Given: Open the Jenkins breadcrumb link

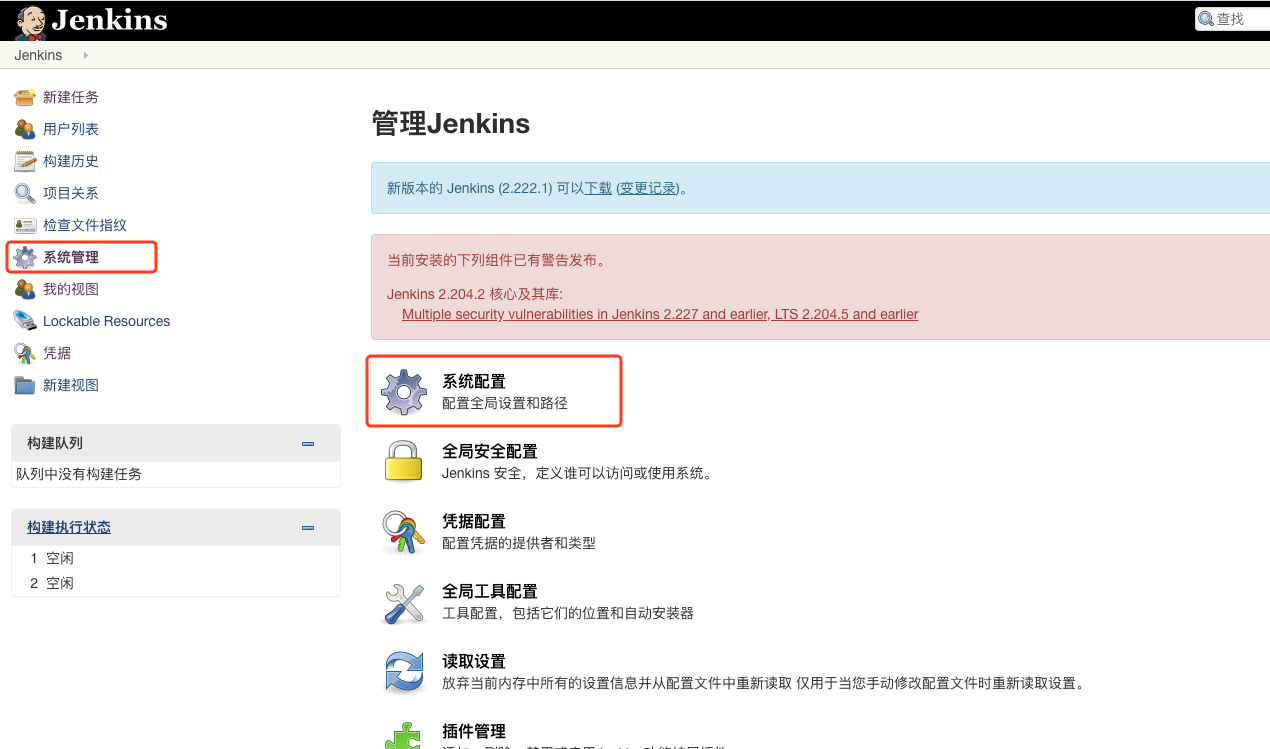Looking at the screenshot, I should (39, 55).
